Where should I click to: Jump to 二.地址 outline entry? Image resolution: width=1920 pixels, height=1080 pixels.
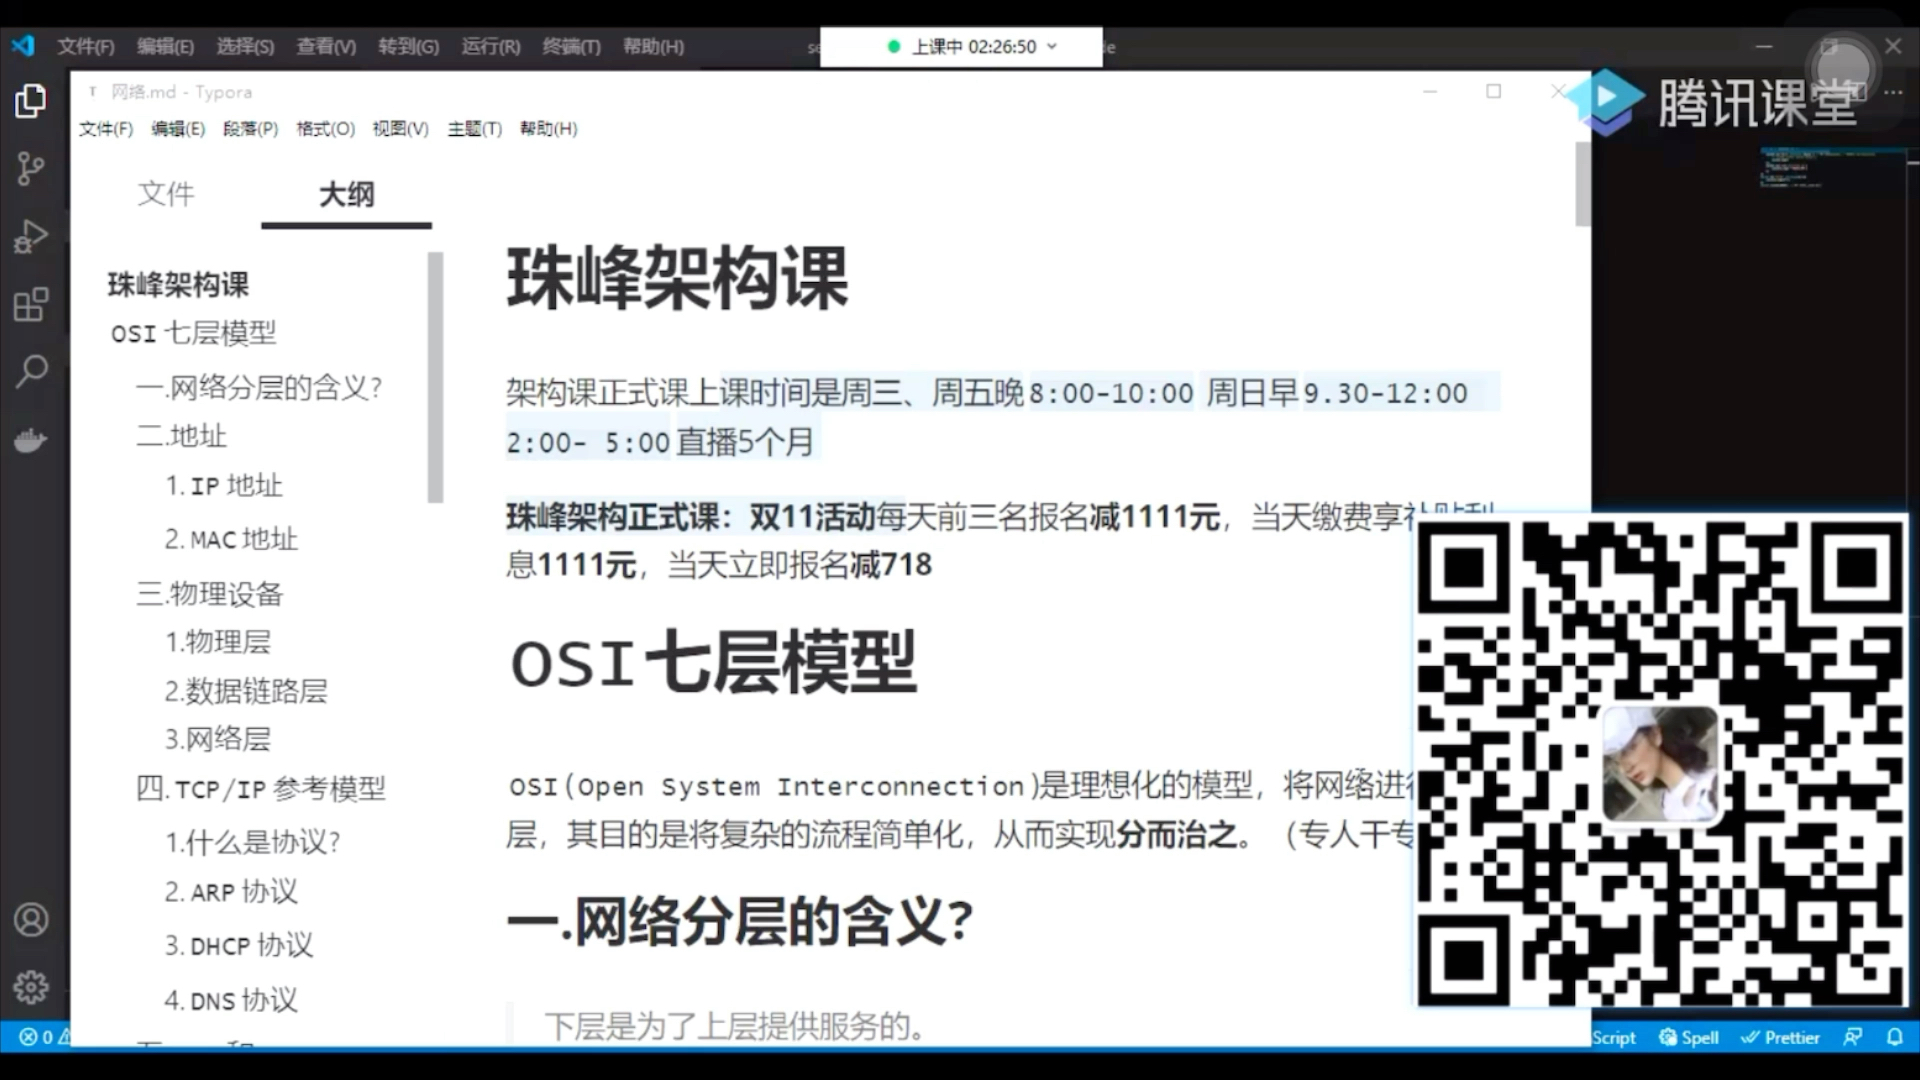pyautogui.click(x=181, y=436)
